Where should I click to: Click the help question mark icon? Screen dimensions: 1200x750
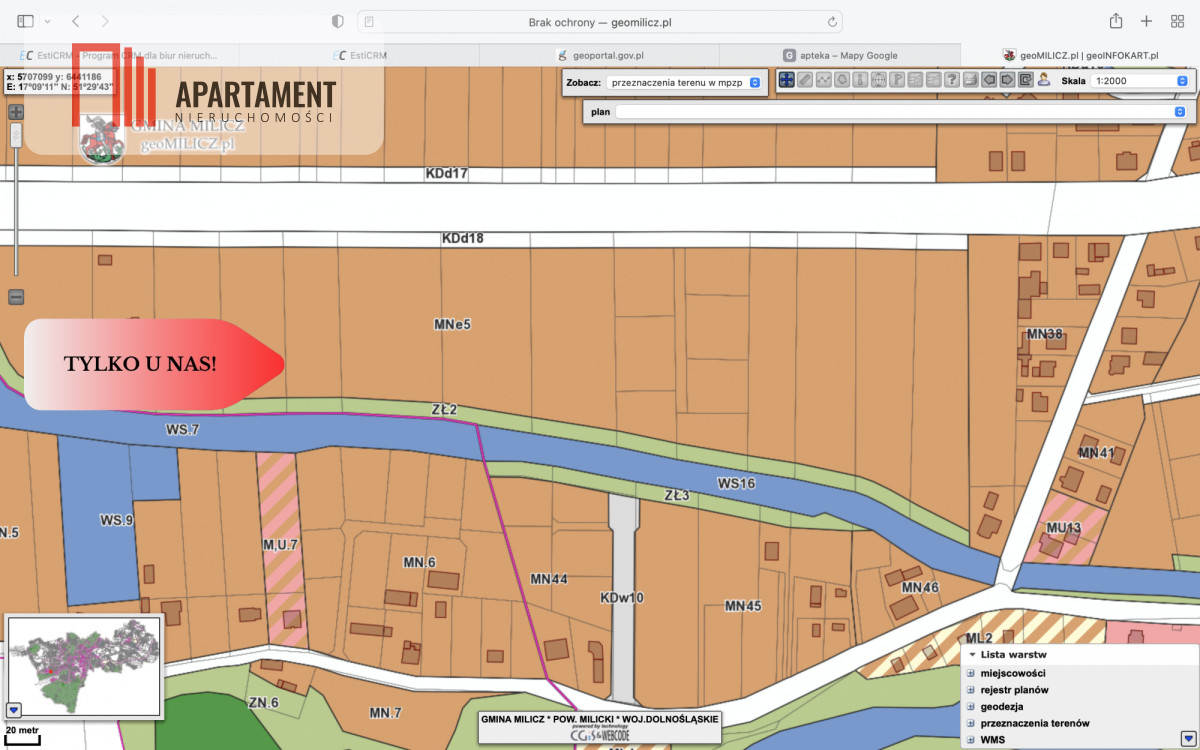click(x=952, y=80)
